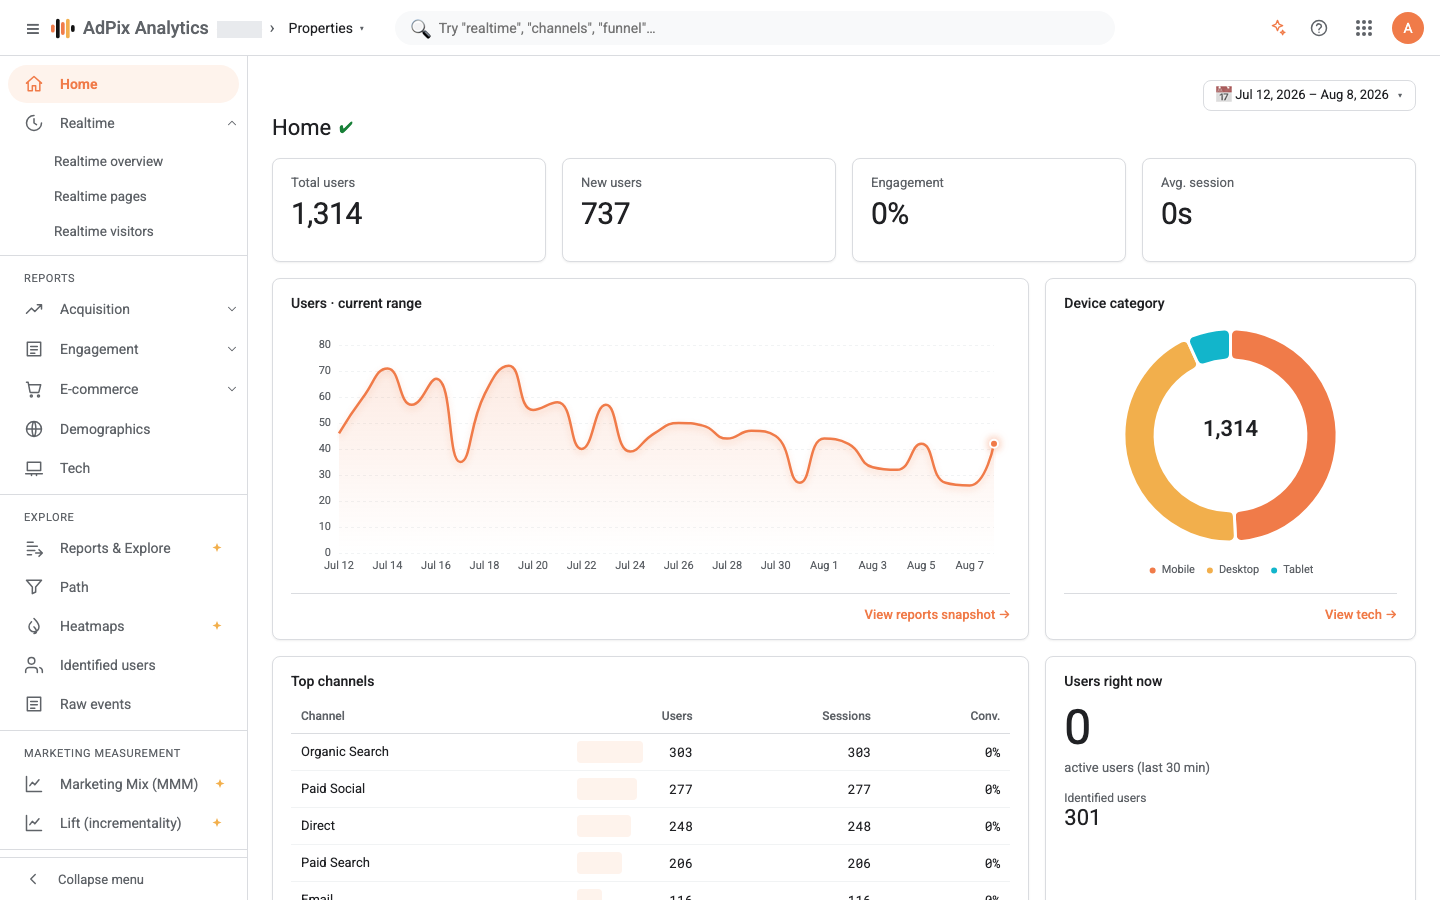Click the user avatar A icon
Image resolution: width=1440 pixels, height=900 pixels.
pos(1407,28)
